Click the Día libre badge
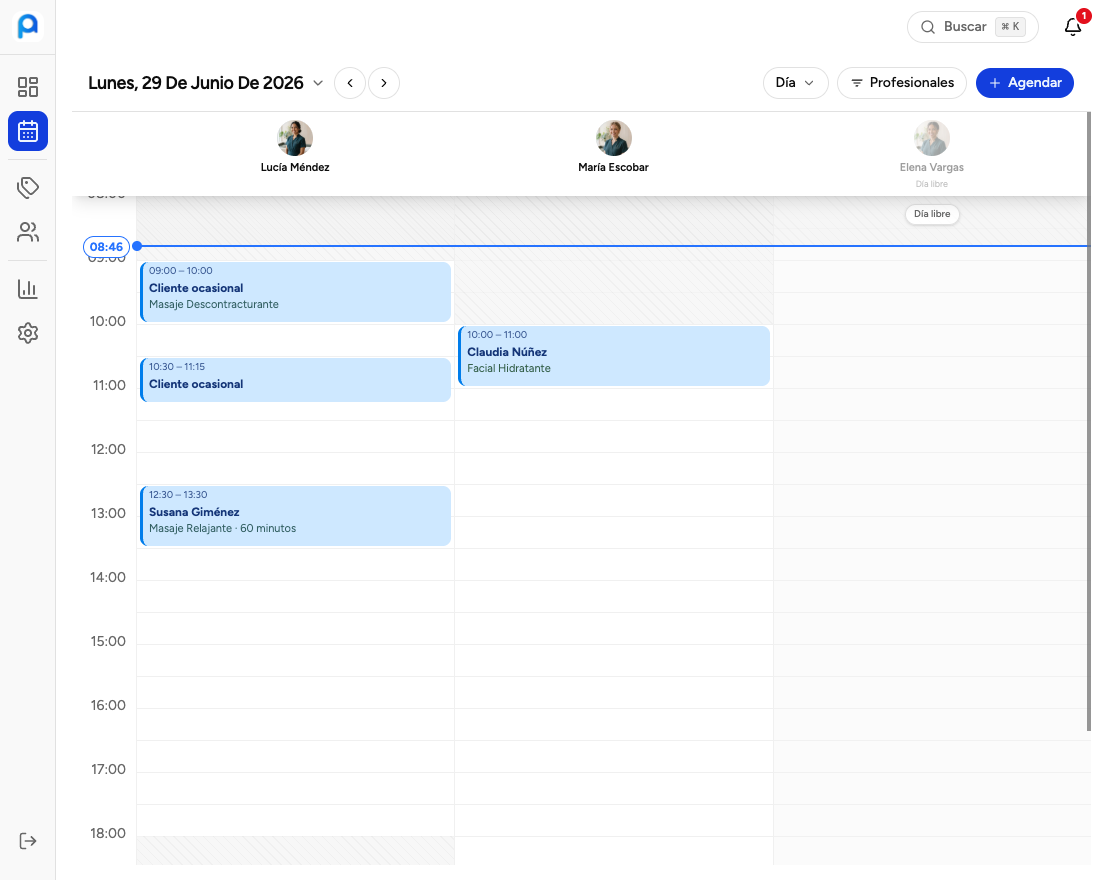 (x=932, y=214)
